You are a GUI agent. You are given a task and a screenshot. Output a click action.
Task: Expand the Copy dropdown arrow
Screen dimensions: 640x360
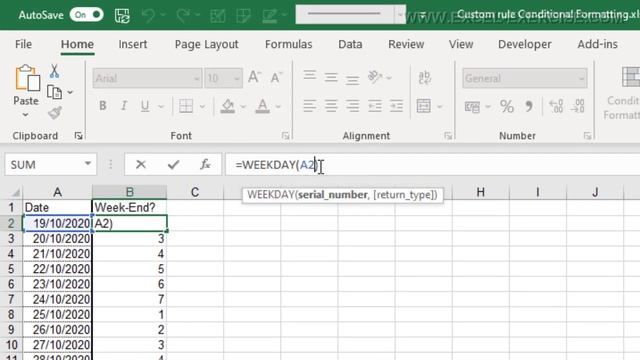(70, 92)
